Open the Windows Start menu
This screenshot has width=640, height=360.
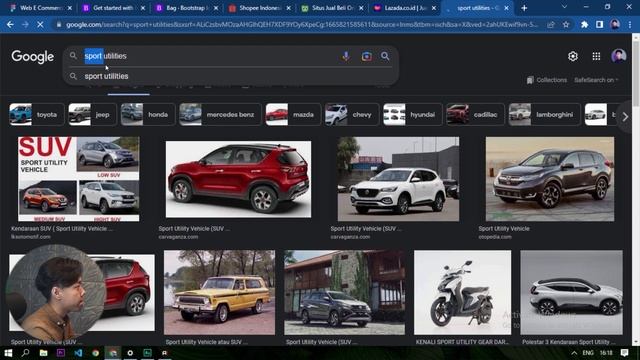click(x=8, y=353)
